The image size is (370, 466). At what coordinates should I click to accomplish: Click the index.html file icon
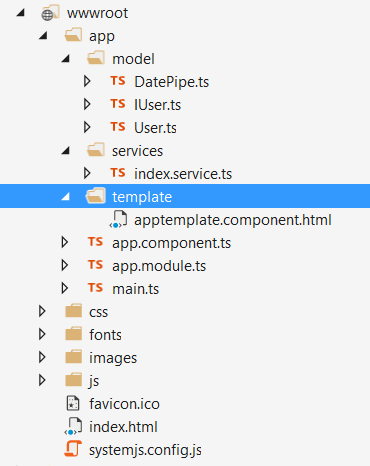73,426
